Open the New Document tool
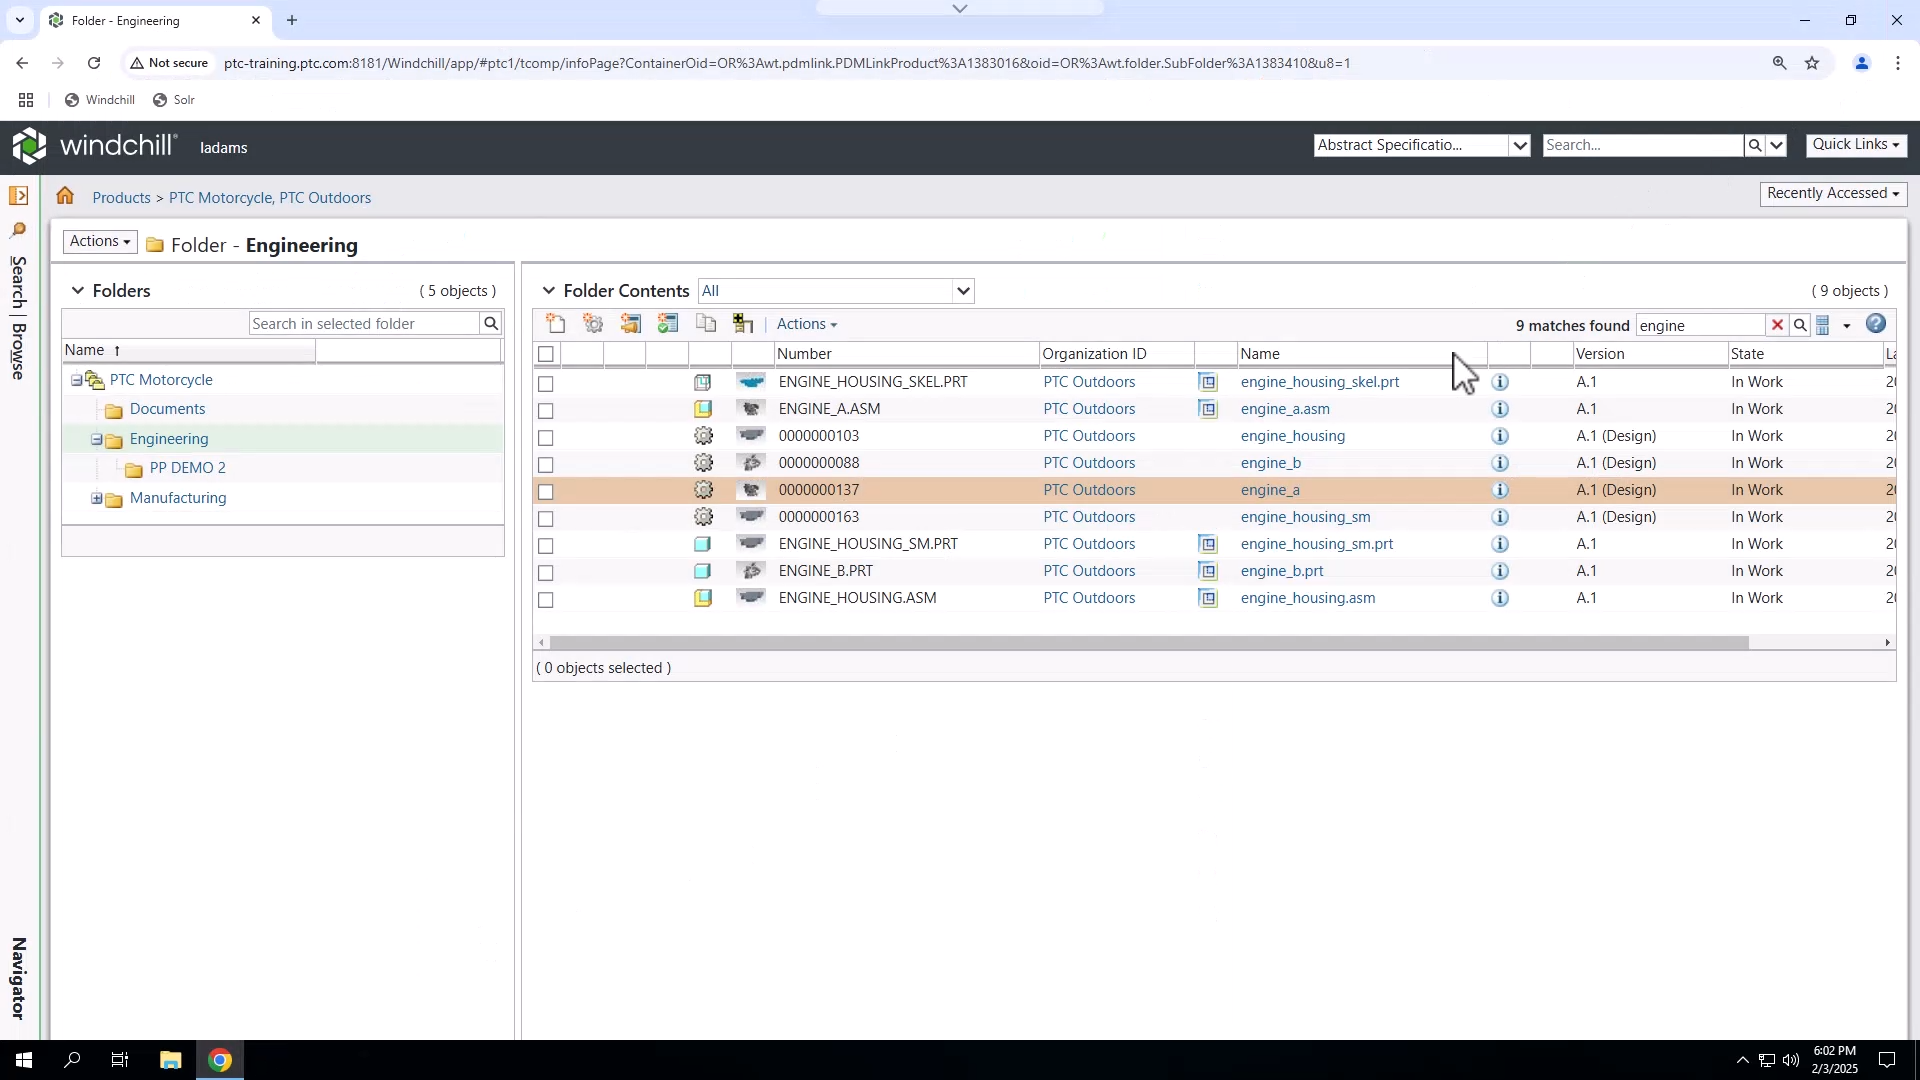The height and width of the screenshot is (1080, 1920). pos(556,323)
